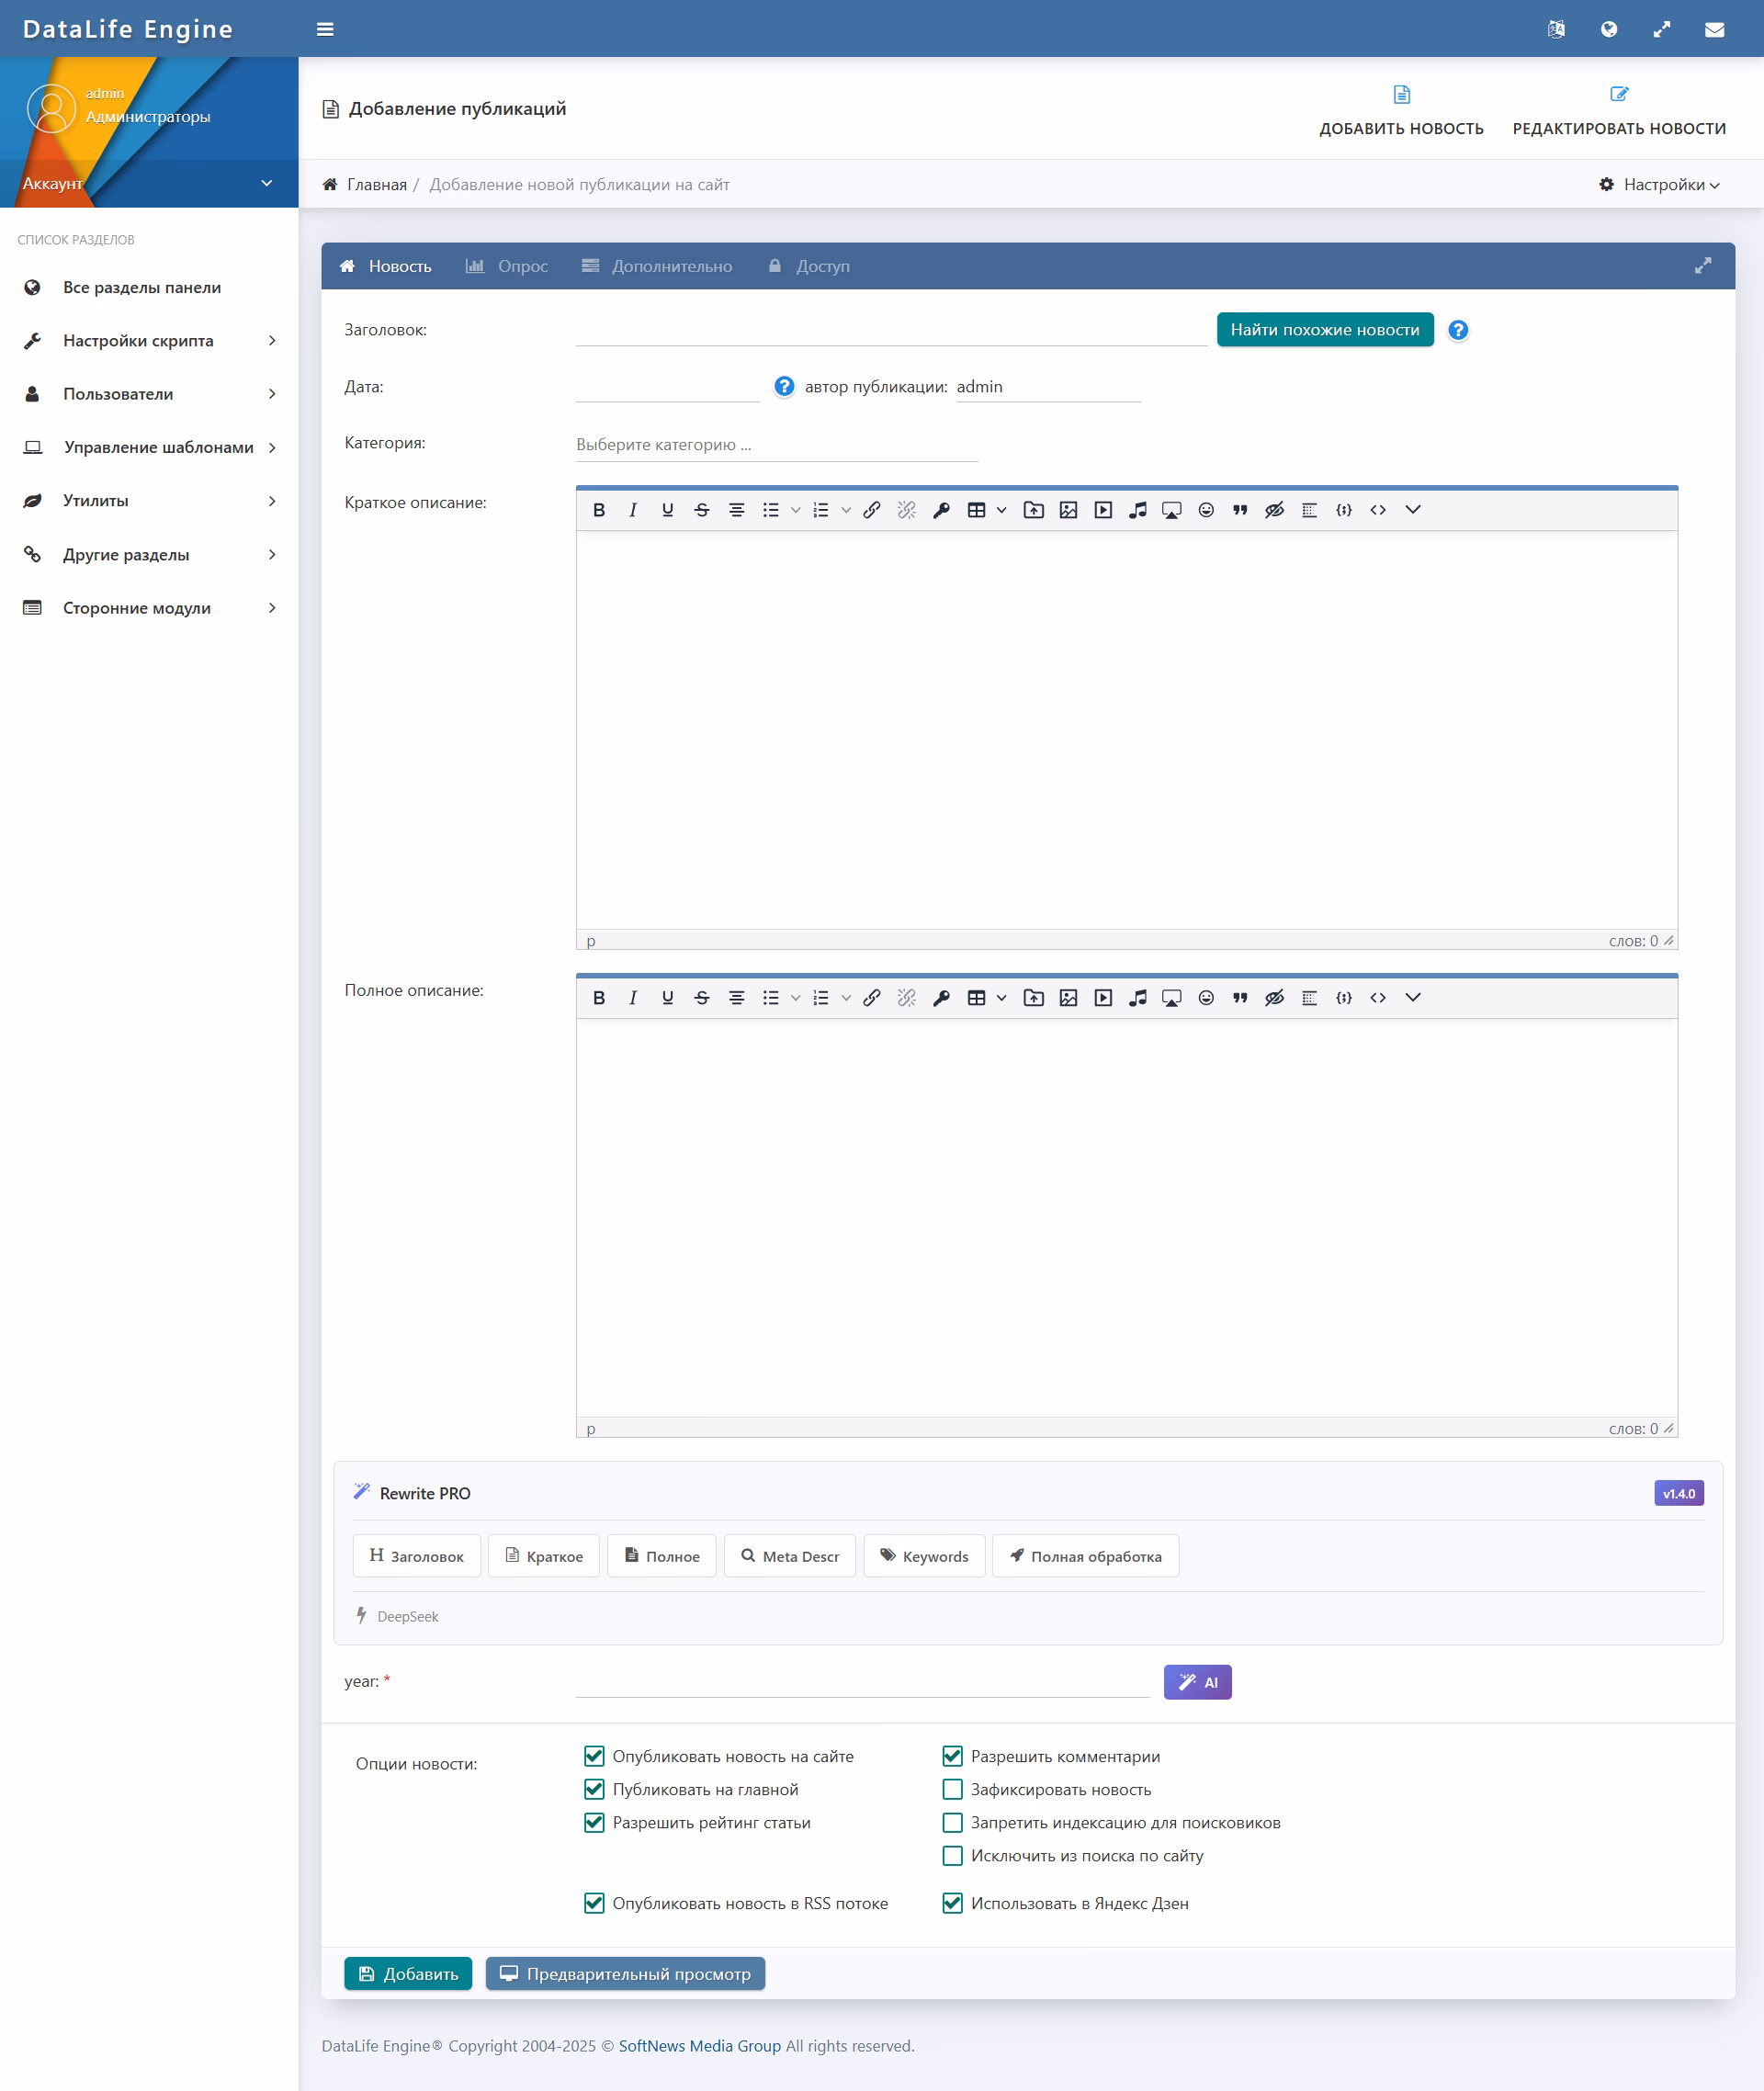This screenshot has width=1764, height=2091.
Task: Uncheck Публиковать на главной
Action: coord(594,1789)
